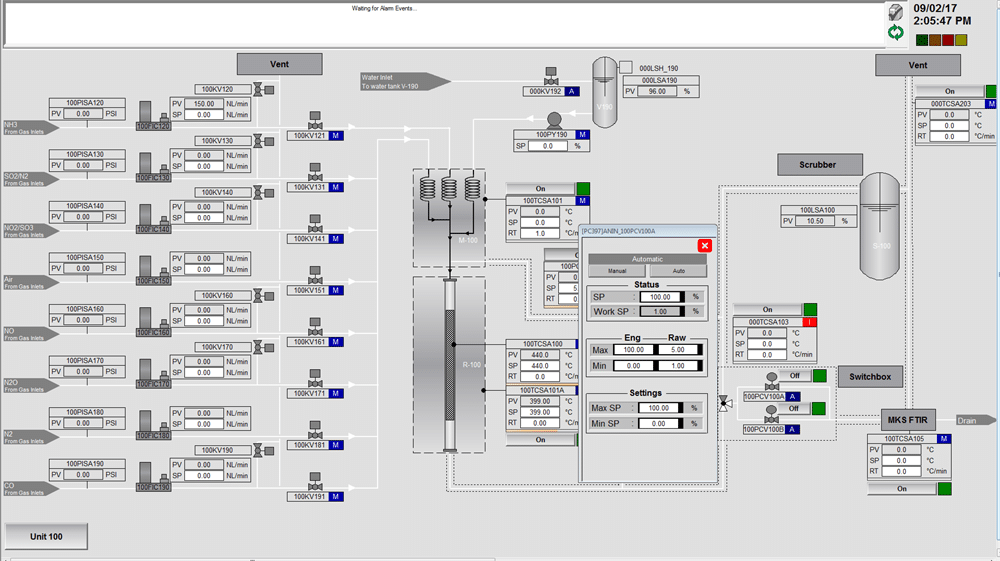1000x561 pixels.
Task: Click the yellow status swatch
Action: click(961, 40)
